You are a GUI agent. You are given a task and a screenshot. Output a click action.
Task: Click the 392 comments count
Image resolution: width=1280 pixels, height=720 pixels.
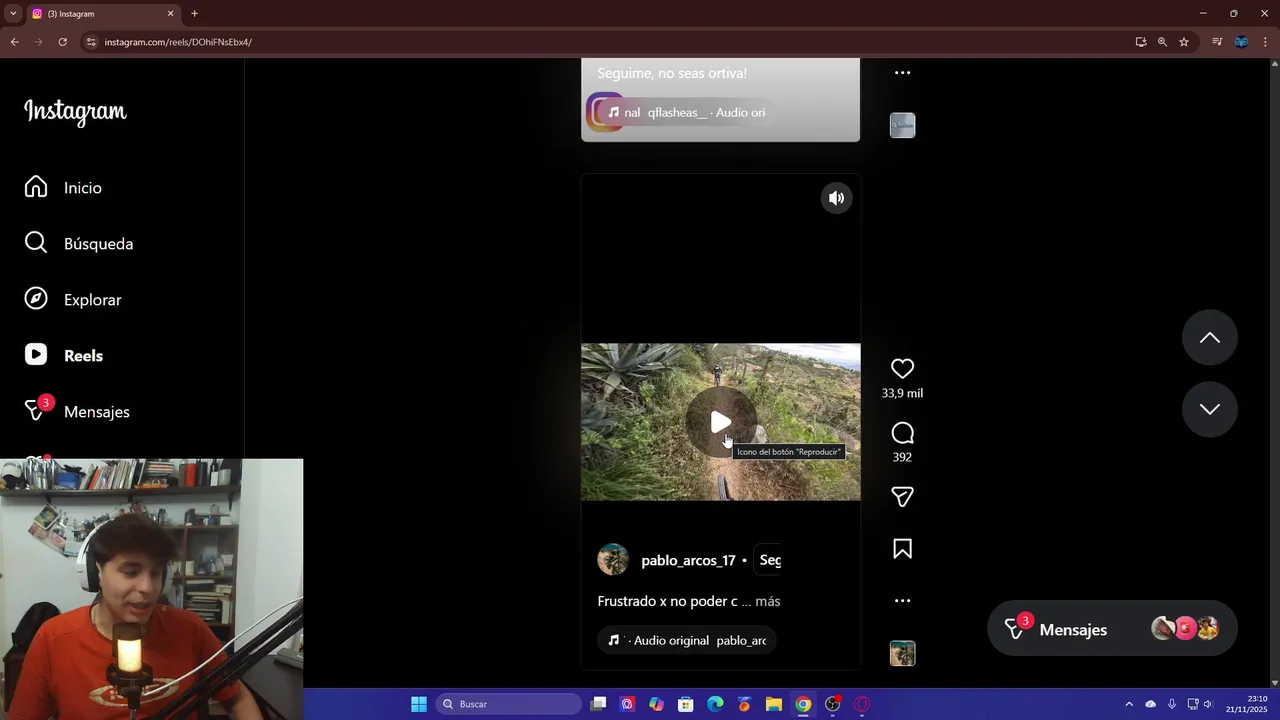[902, 457]
